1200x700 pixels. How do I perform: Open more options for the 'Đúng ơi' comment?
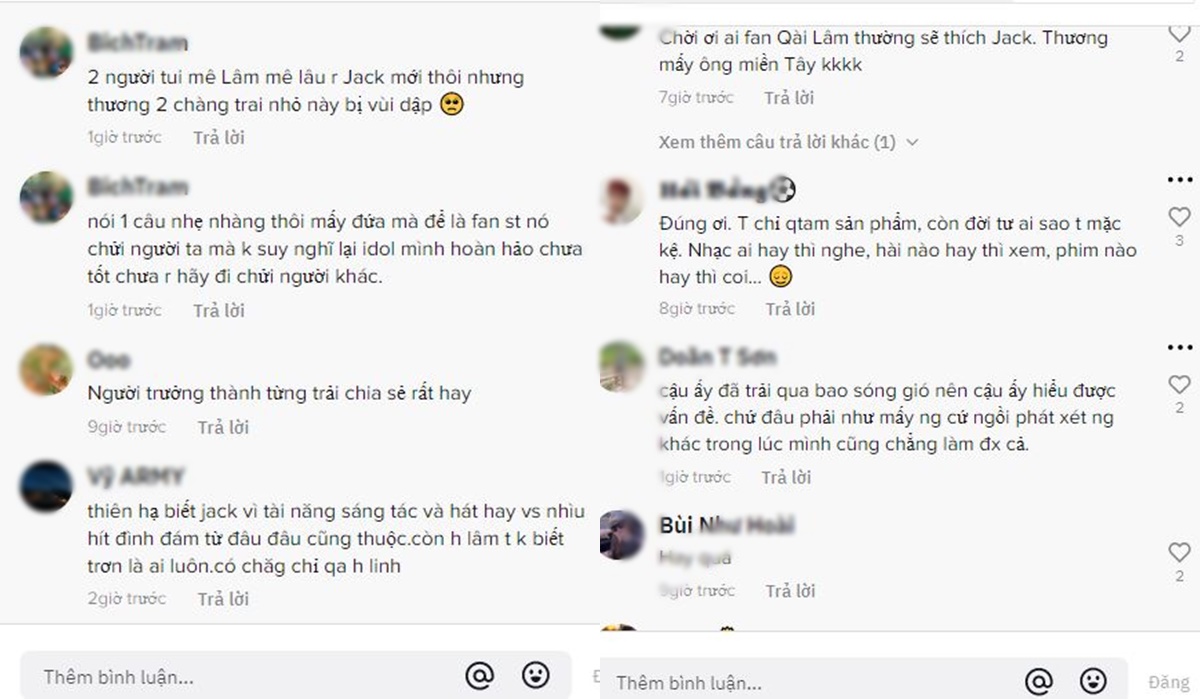click(x=1180, y=180)
